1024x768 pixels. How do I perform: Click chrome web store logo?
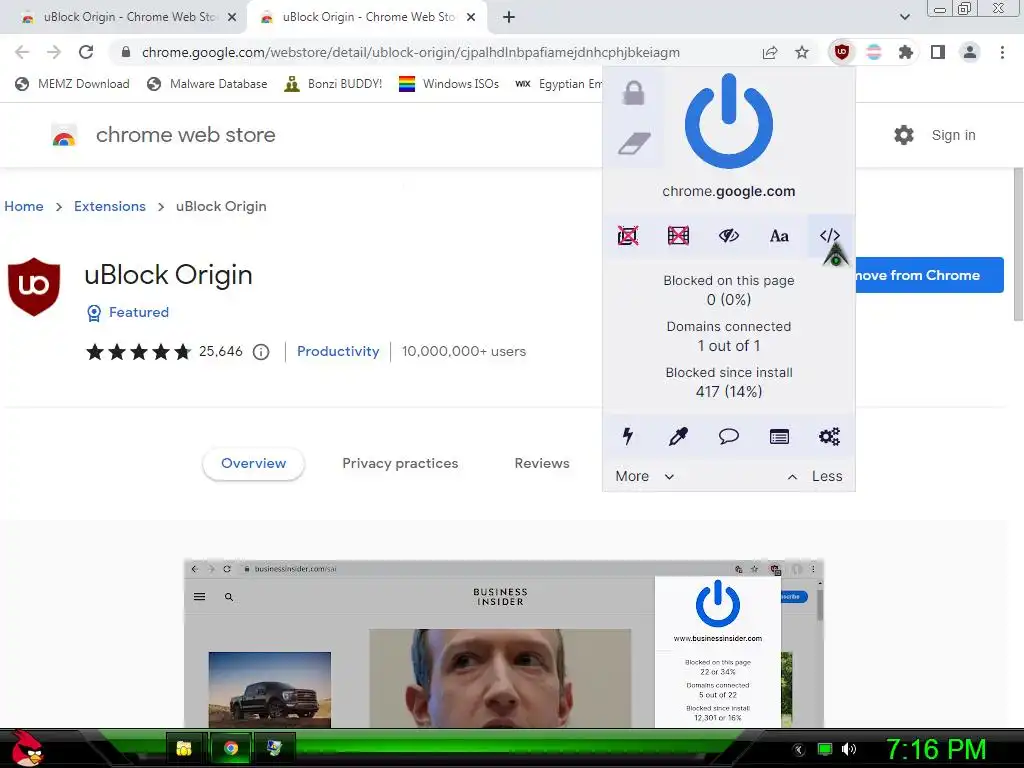click(x=163, y=135)
